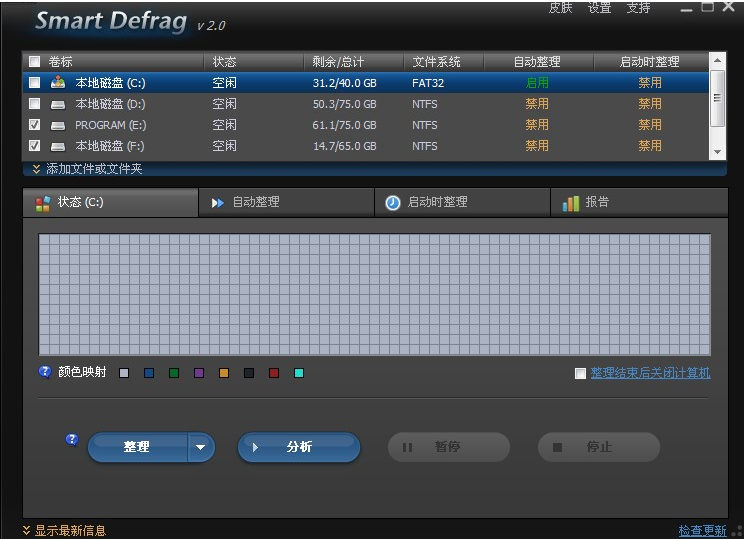Enable 整理结束后关闭计算机 checkbox
Image resolution: width=744 pixels, height=541 pixels.
(x=581, y=373)
